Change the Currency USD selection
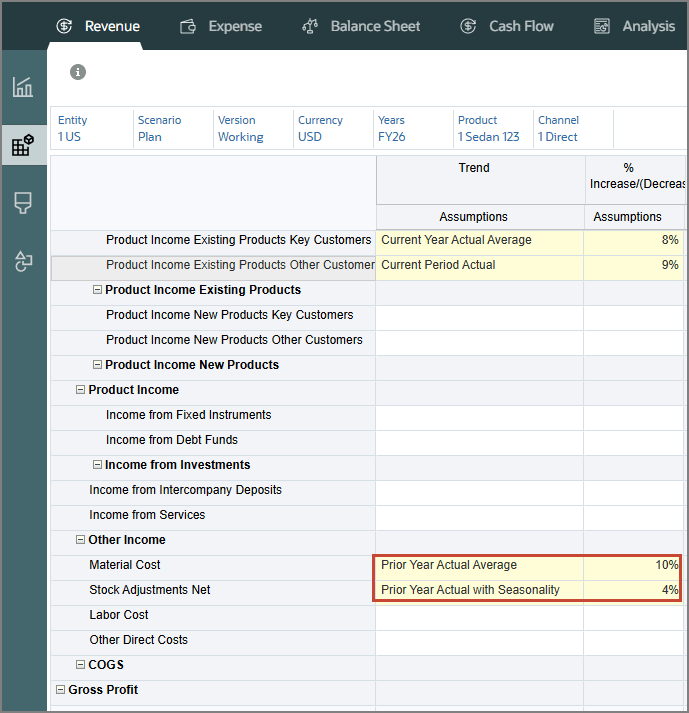 point(333,129)
